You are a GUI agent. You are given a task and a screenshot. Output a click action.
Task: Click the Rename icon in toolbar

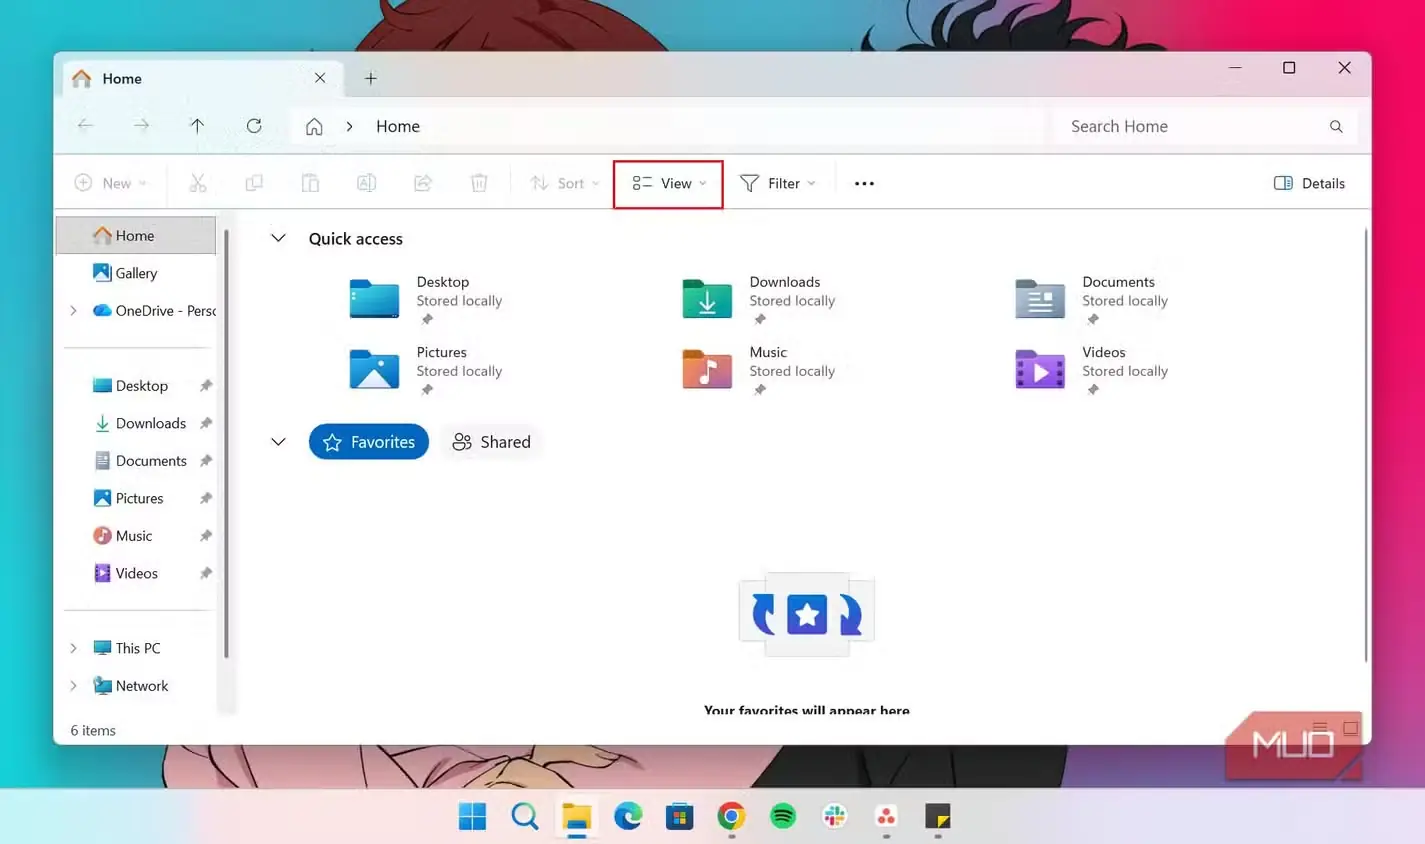click(x=367, y=183)
